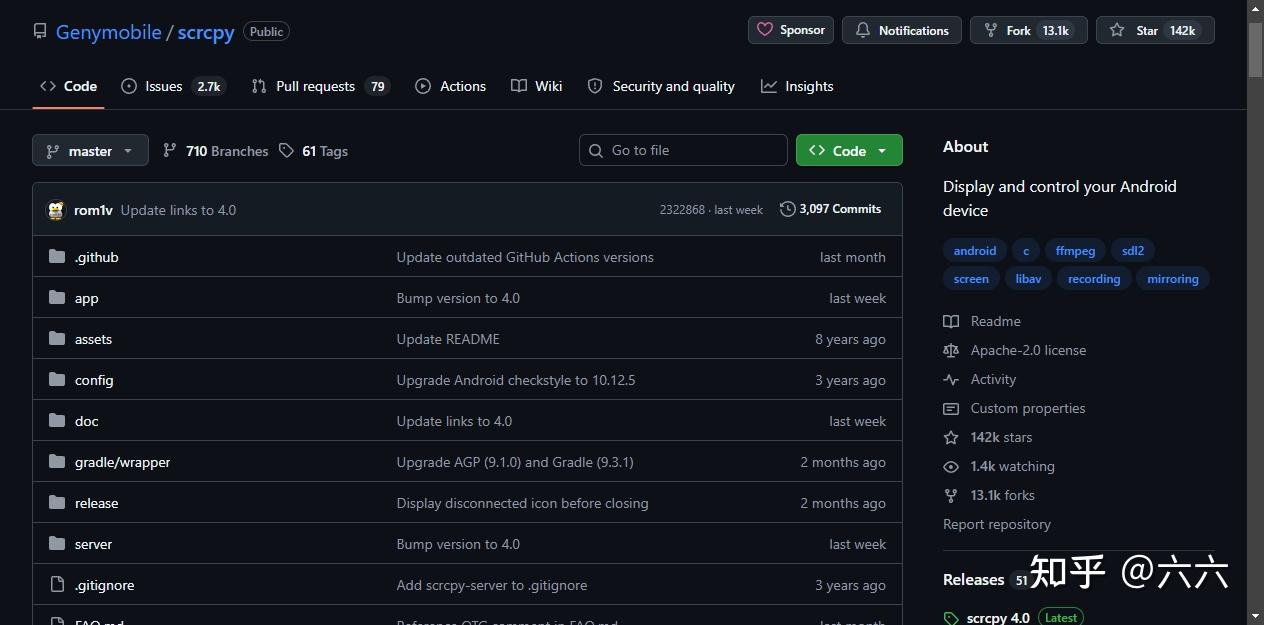Open 'Add scrcpy-server to .gitignore' commit
Image resolution: width=1264 pixels, height=625 pixels.
492,585
